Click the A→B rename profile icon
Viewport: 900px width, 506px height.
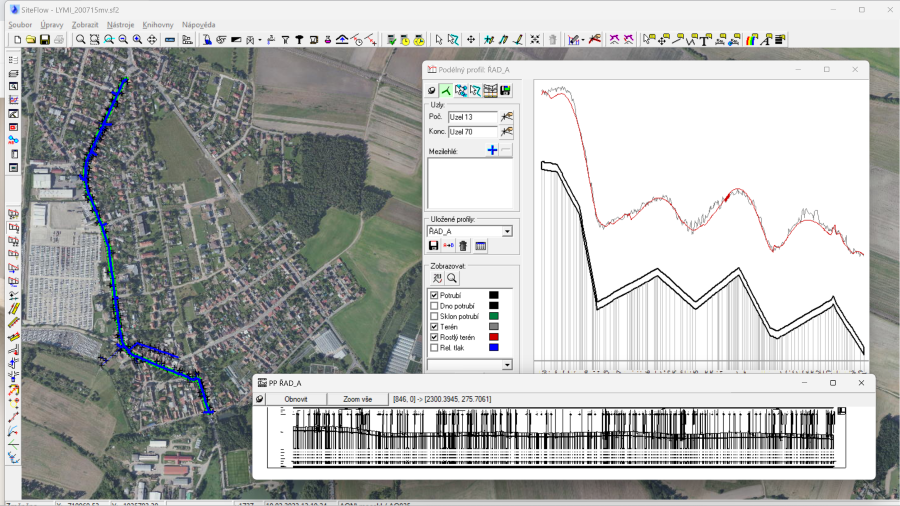point(448,246)
